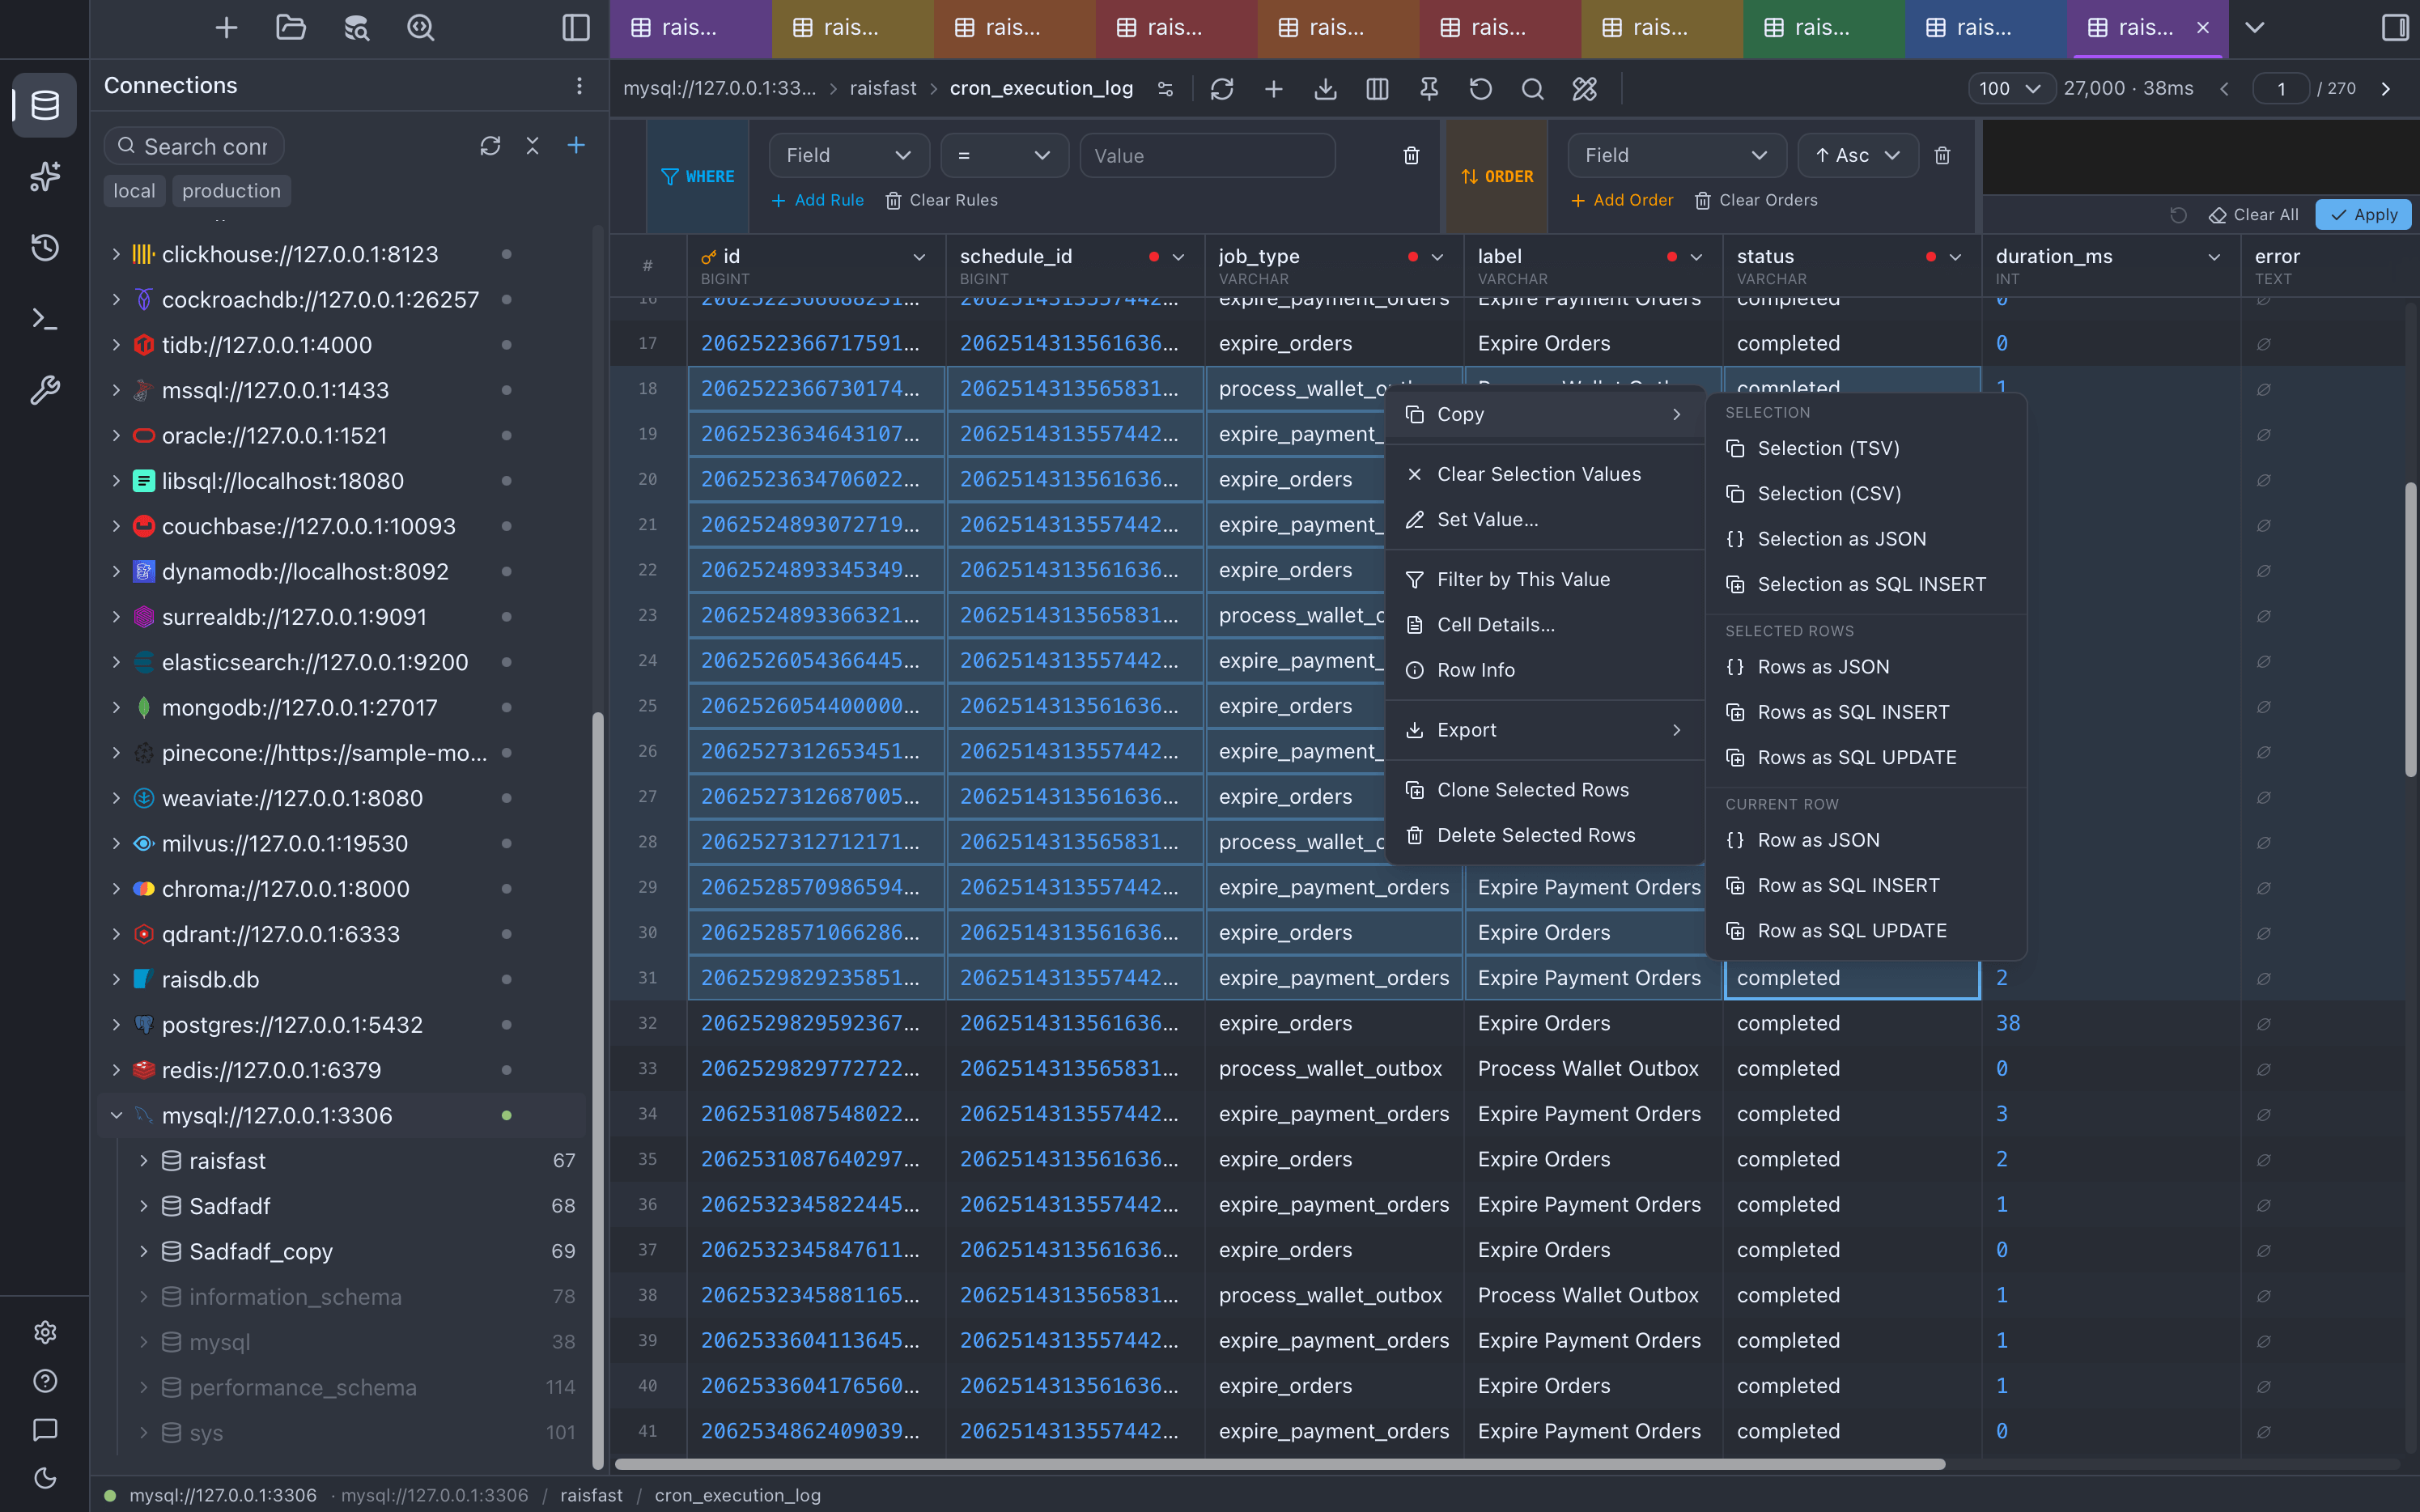This screenshot has width=2420, height=1512.
Task: Delete the ORDER rule with trash icon
Action: point(1942,156)
